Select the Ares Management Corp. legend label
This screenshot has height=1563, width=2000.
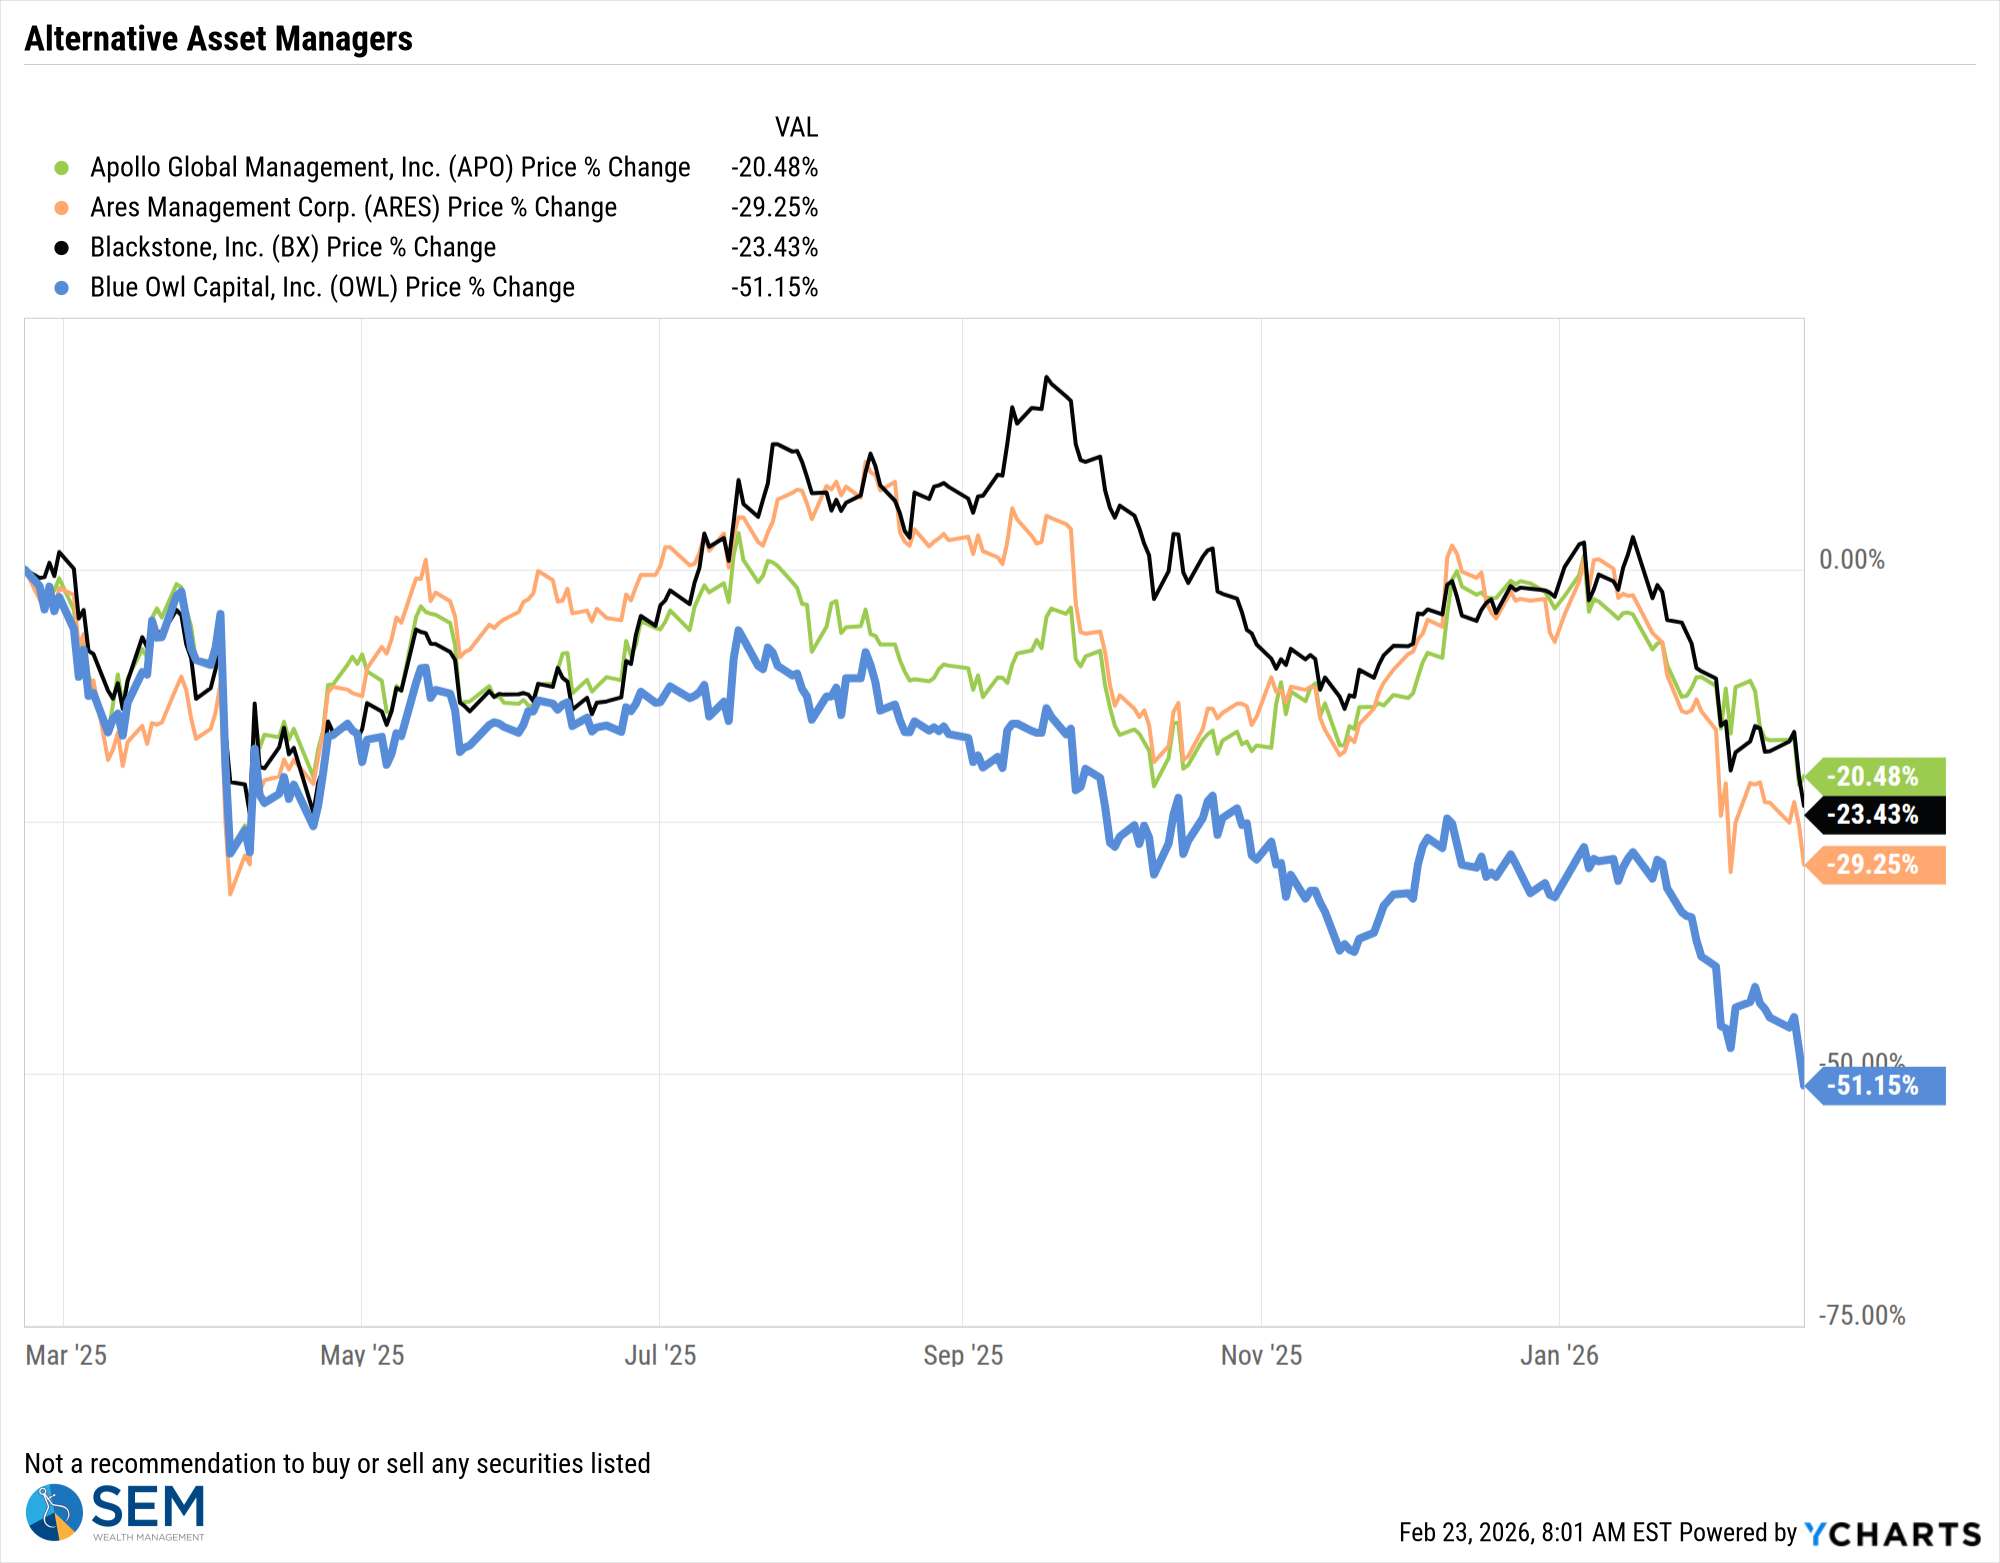coord(353,208)
